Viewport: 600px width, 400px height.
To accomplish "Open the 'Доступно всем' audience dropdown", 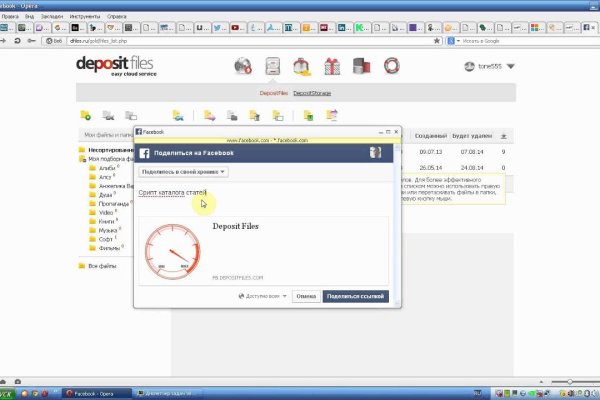I will pyautogui.click(x=264, y=296).
